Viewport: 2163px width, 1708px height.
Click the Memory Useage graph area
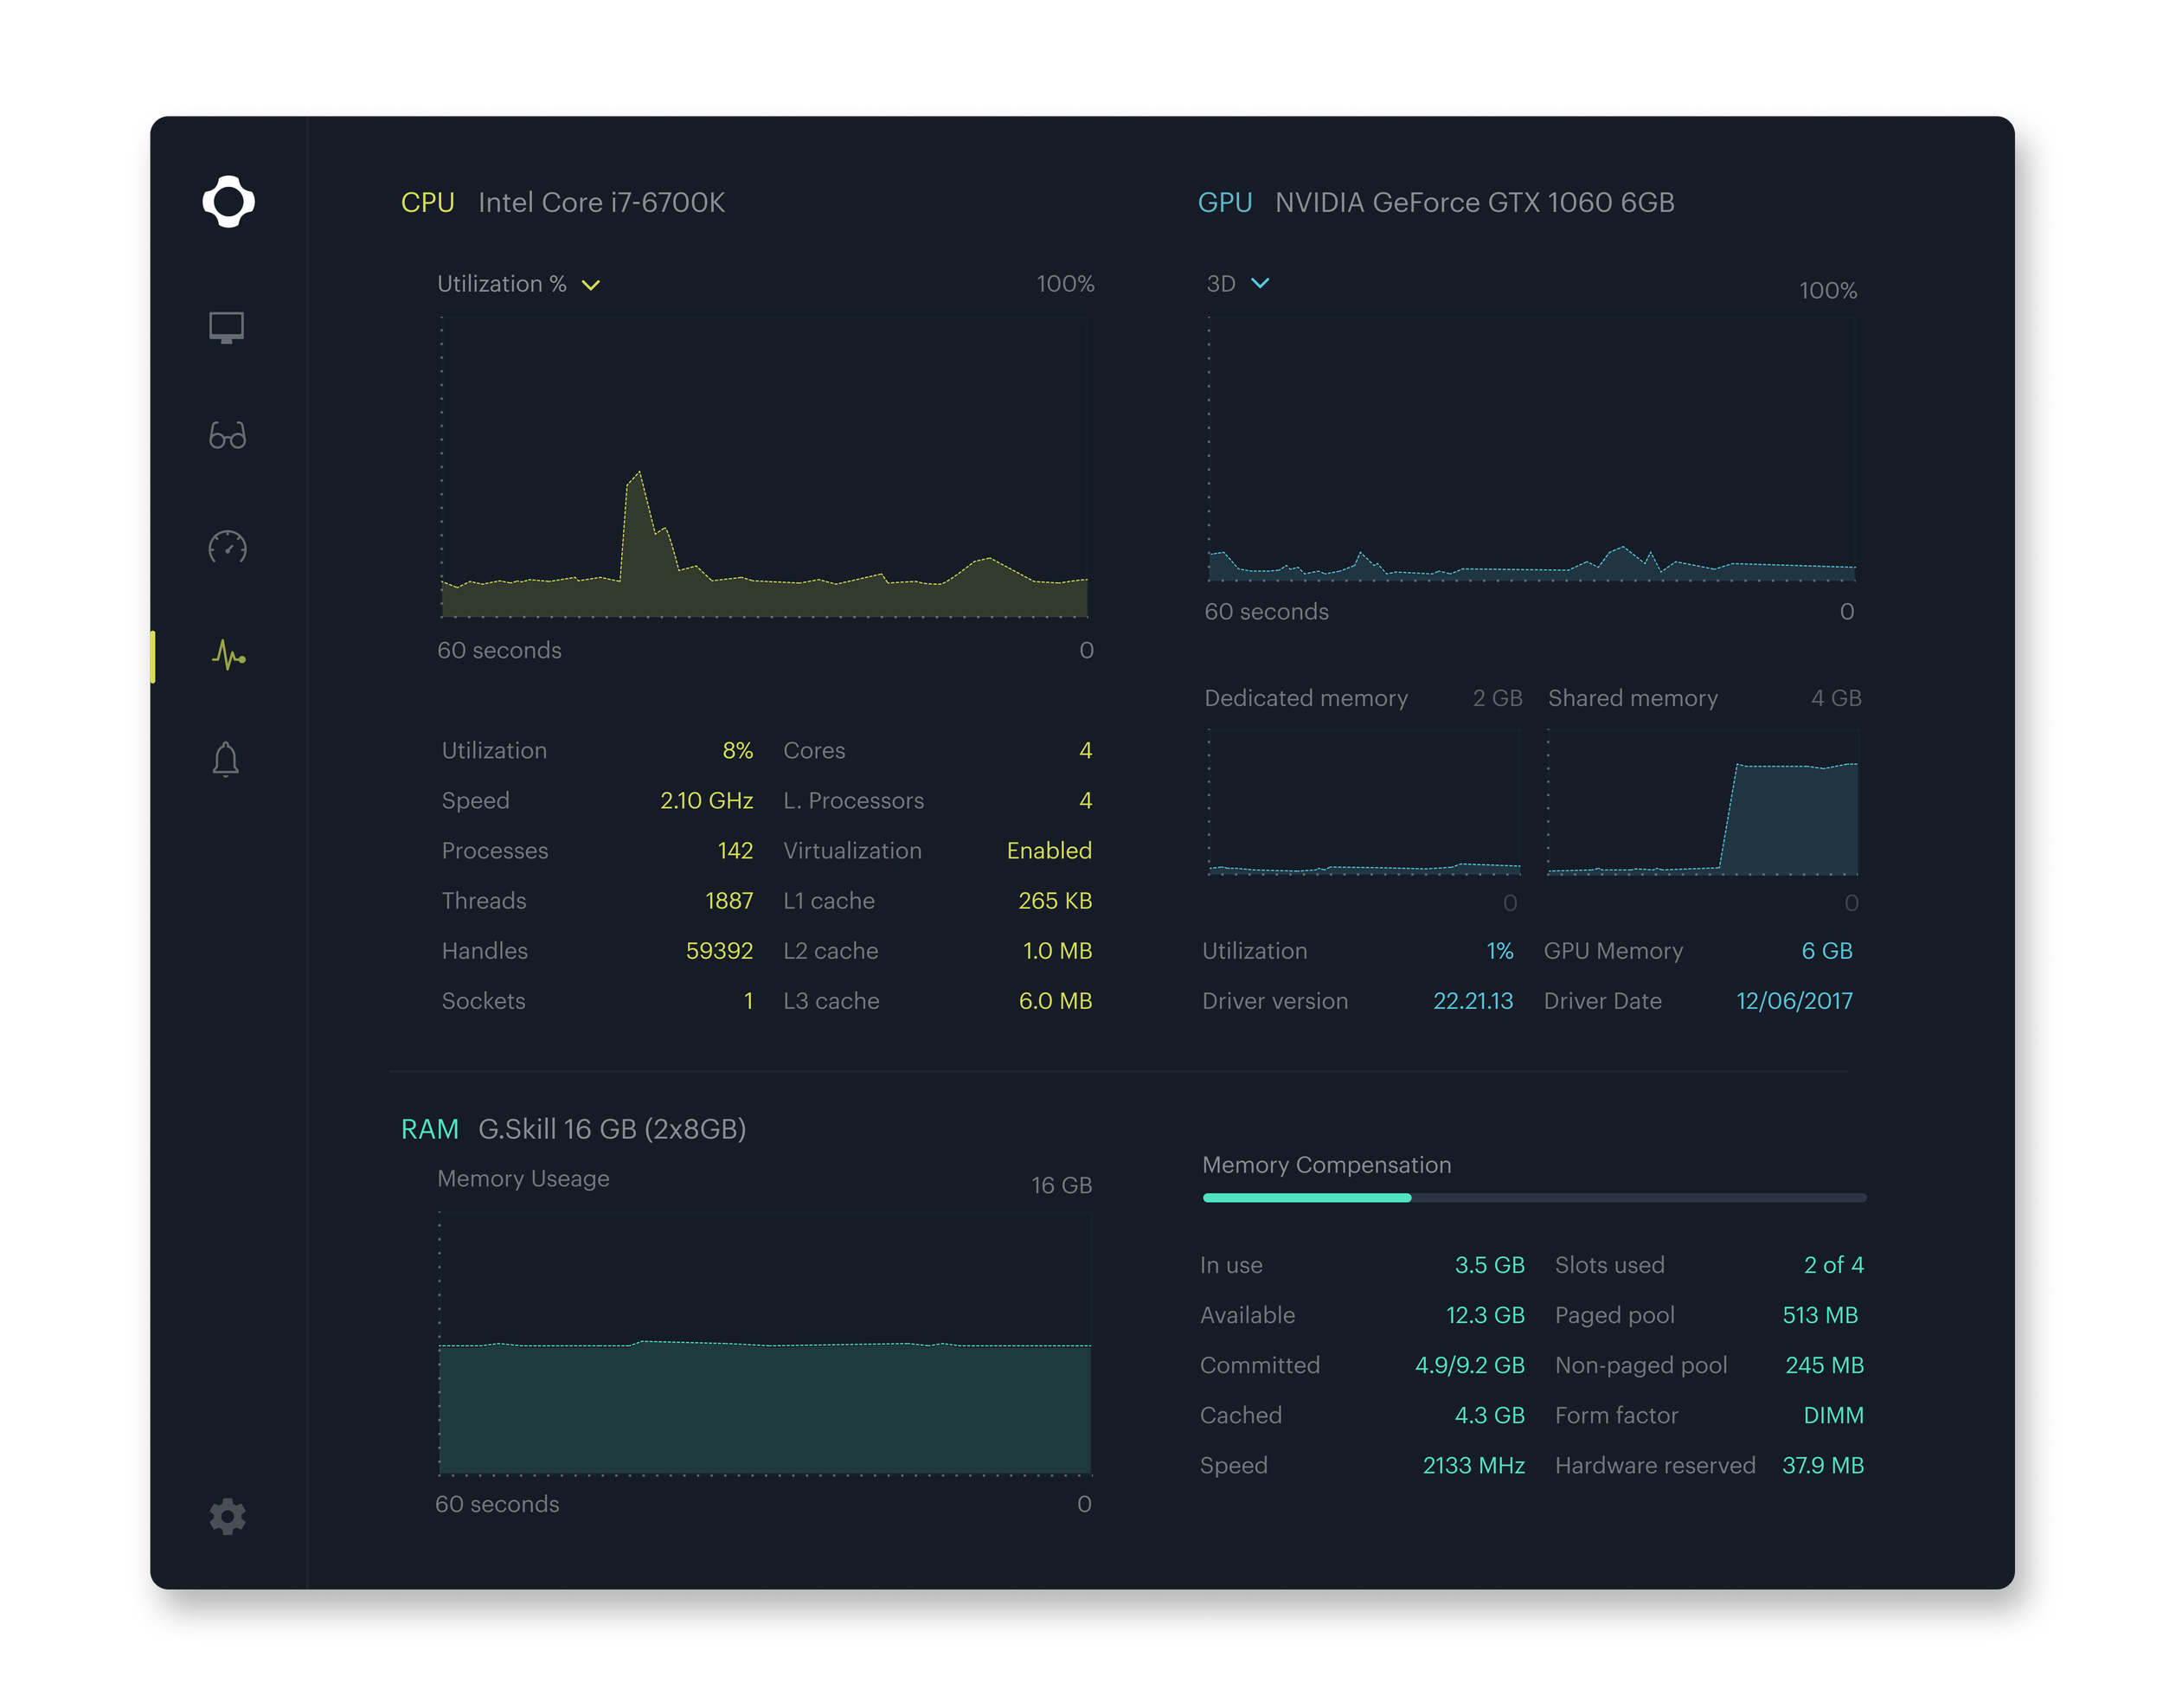tap(765, 1400)
